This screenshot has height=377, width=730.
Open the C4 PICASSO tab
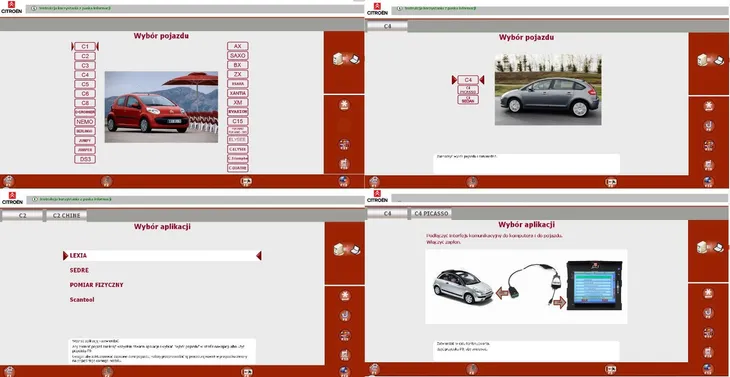point(431,214)
